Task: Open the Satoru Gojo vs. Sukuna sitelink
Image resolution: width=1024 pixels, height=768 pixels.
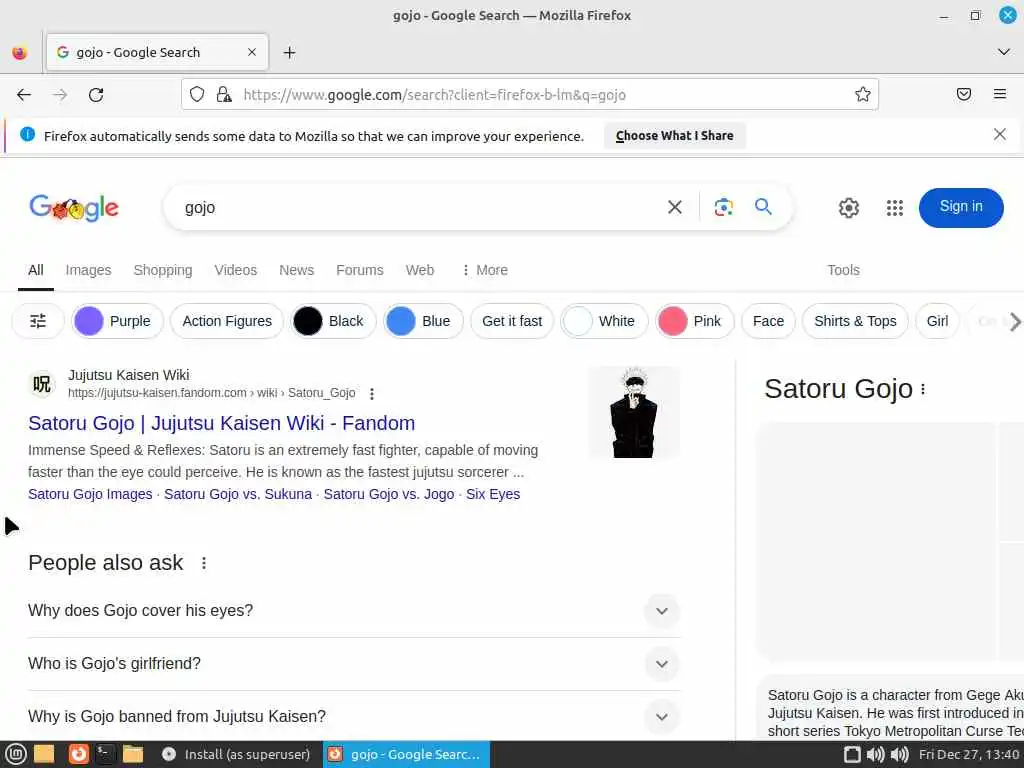Action: [x=238, y=494]
